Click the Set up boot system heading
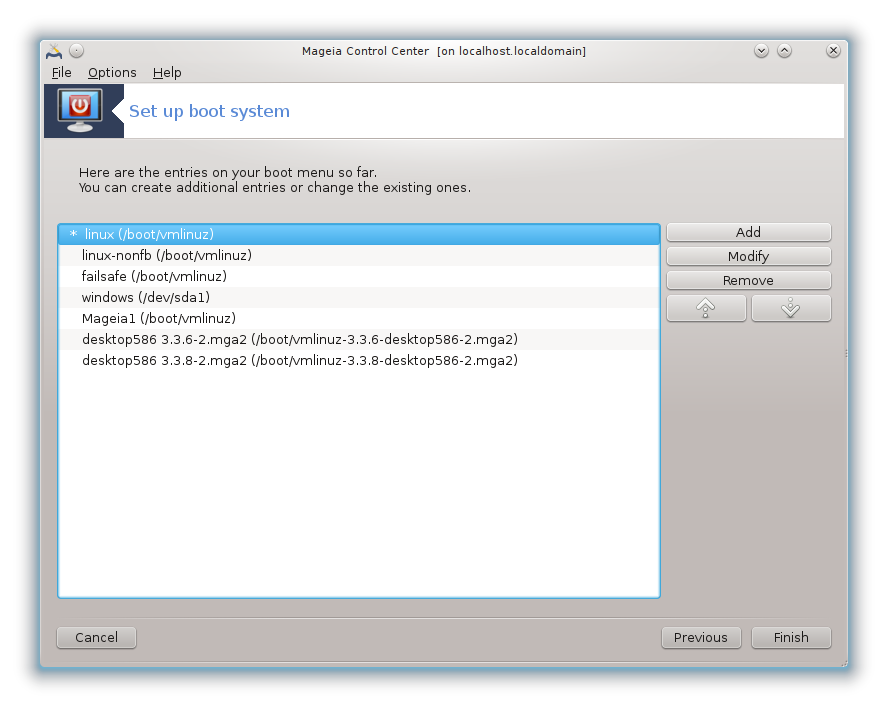This screenshot has width=888, height=707. [210, 111]
